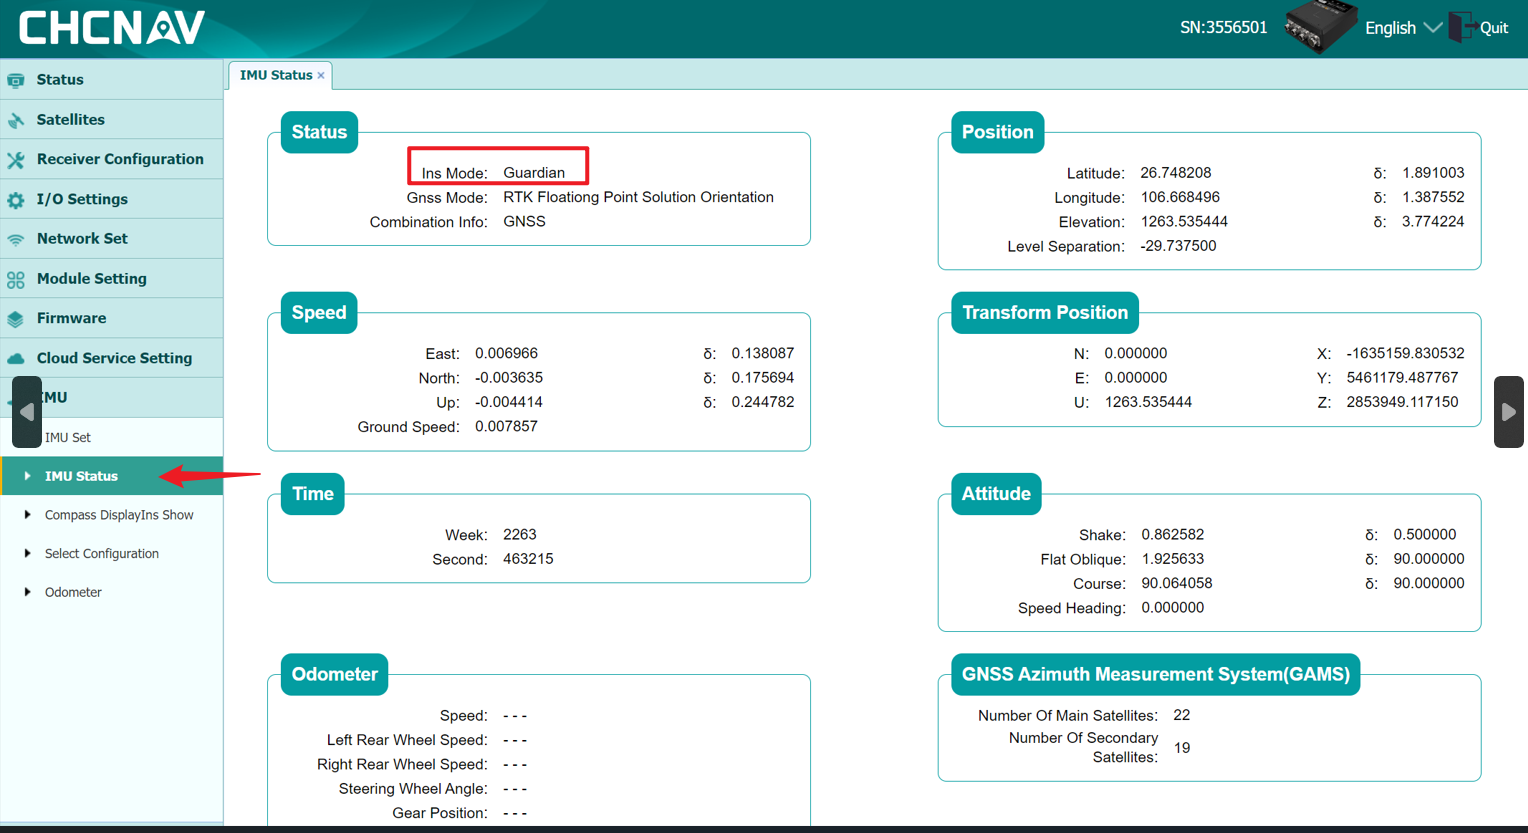Click Number Of Main Satellites value 22

(x=1182, y=715)
